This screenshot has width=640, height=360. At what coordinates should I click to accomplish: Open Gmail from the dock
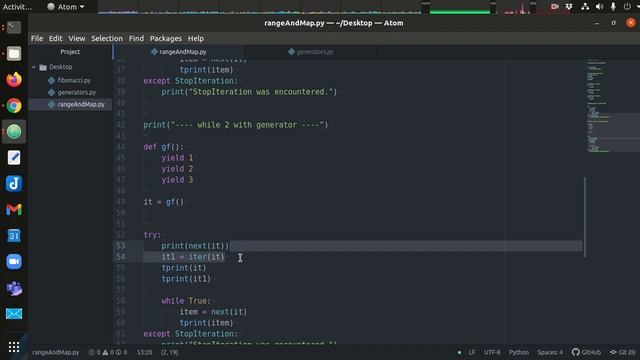[14, 210]
